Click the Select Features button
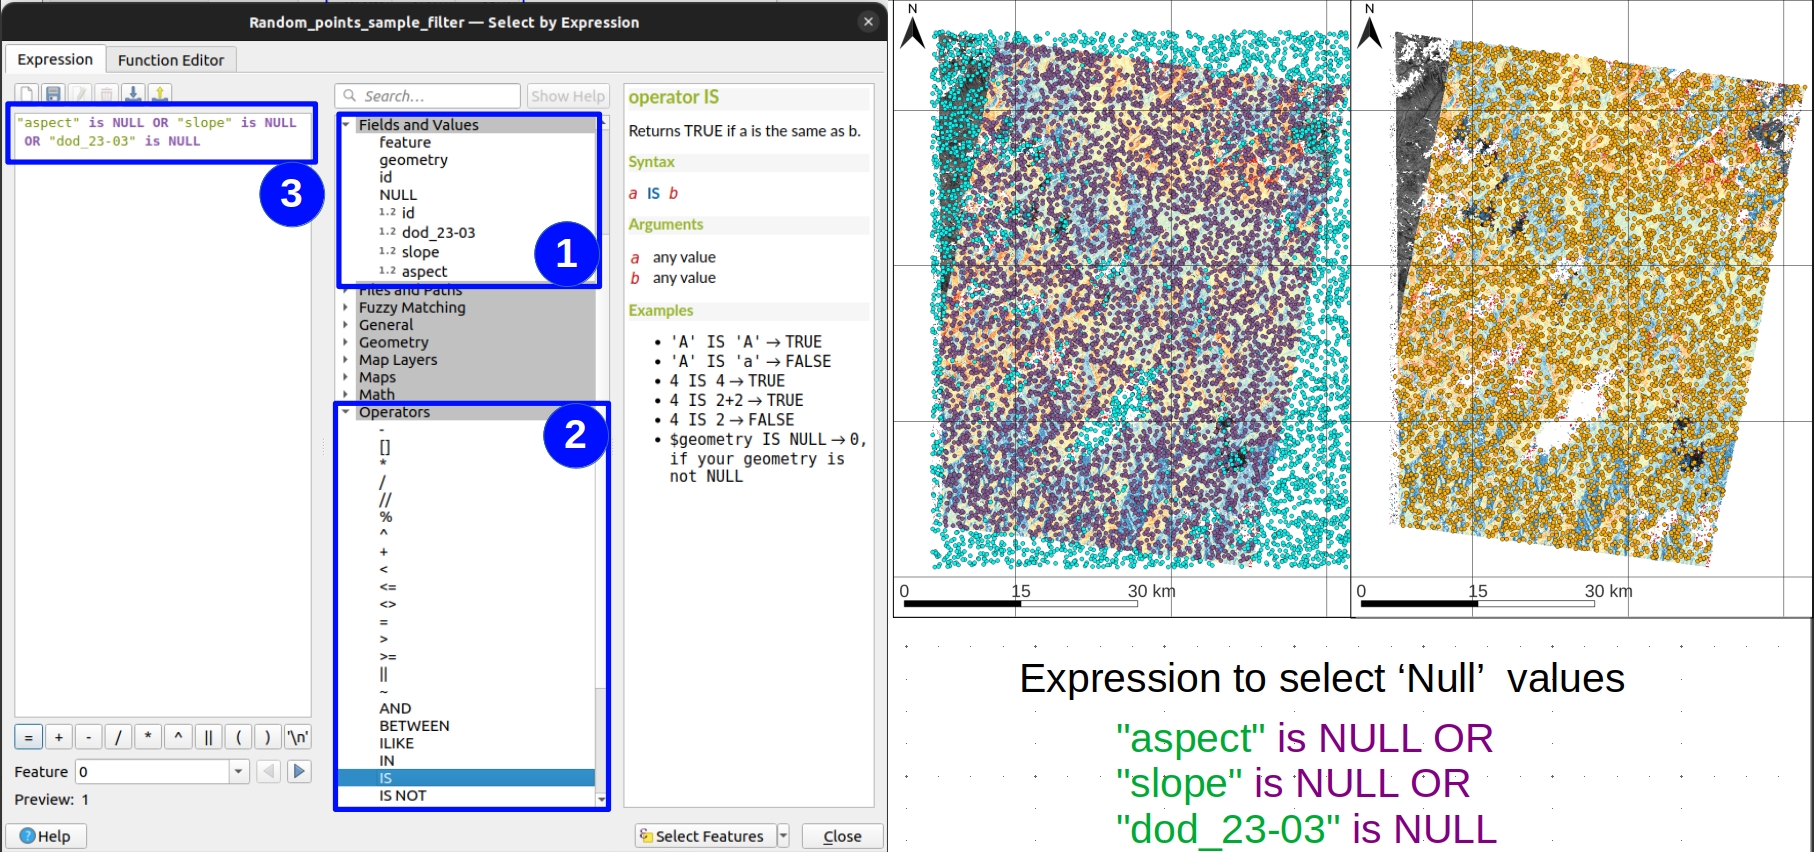This screenshot has width=1814, height=852. 705,836
